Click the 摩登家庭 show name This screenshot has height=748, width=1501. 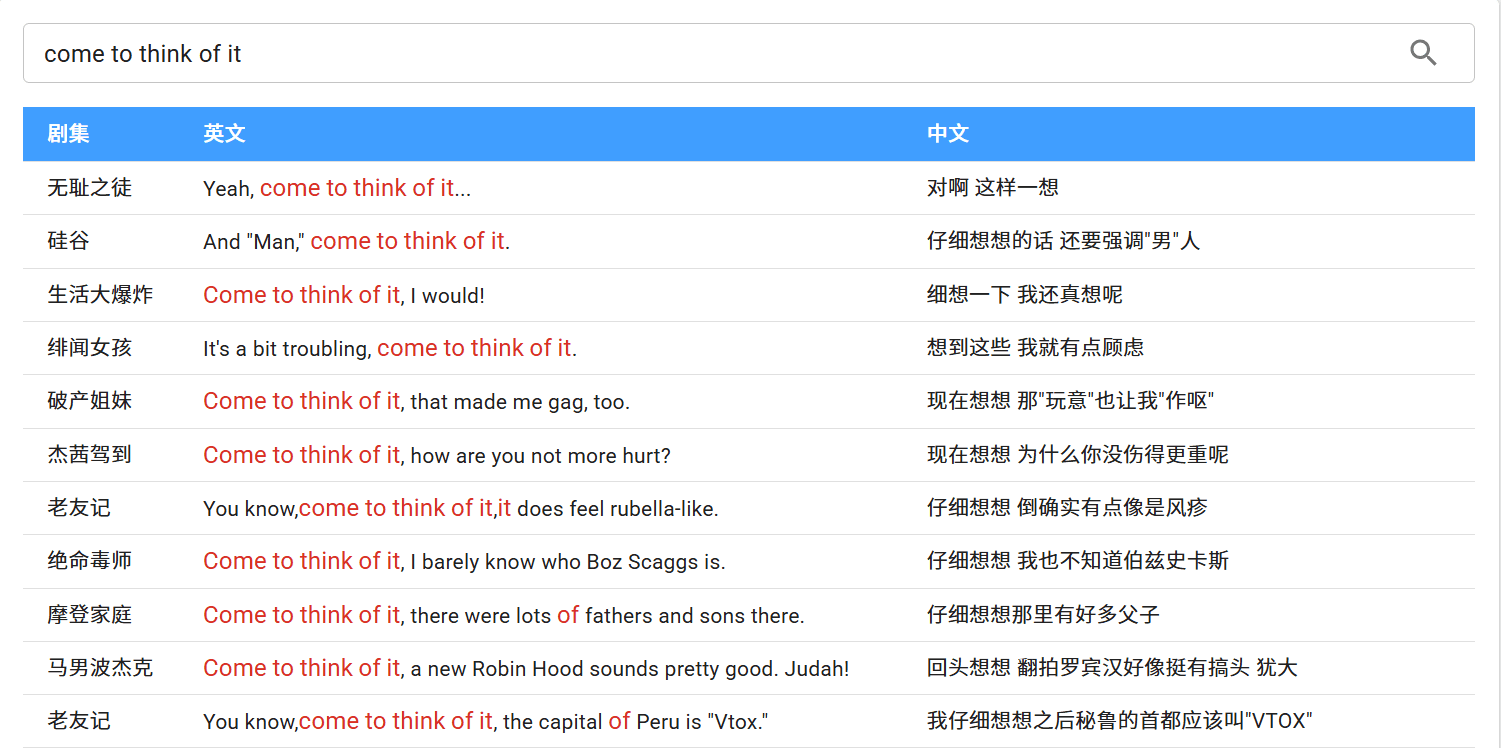pyautogui.click(x=89, y=615)
